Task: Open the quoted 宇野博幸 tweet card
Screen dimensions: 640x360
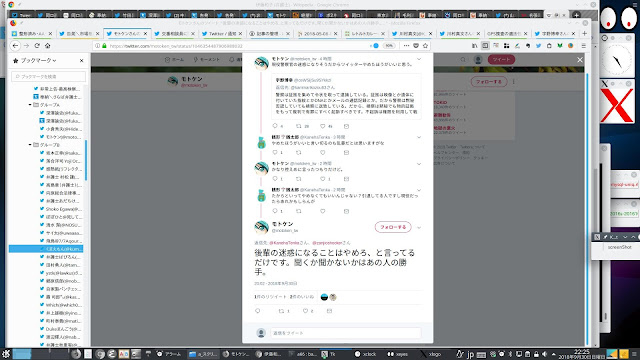Action: pos(347,96)
